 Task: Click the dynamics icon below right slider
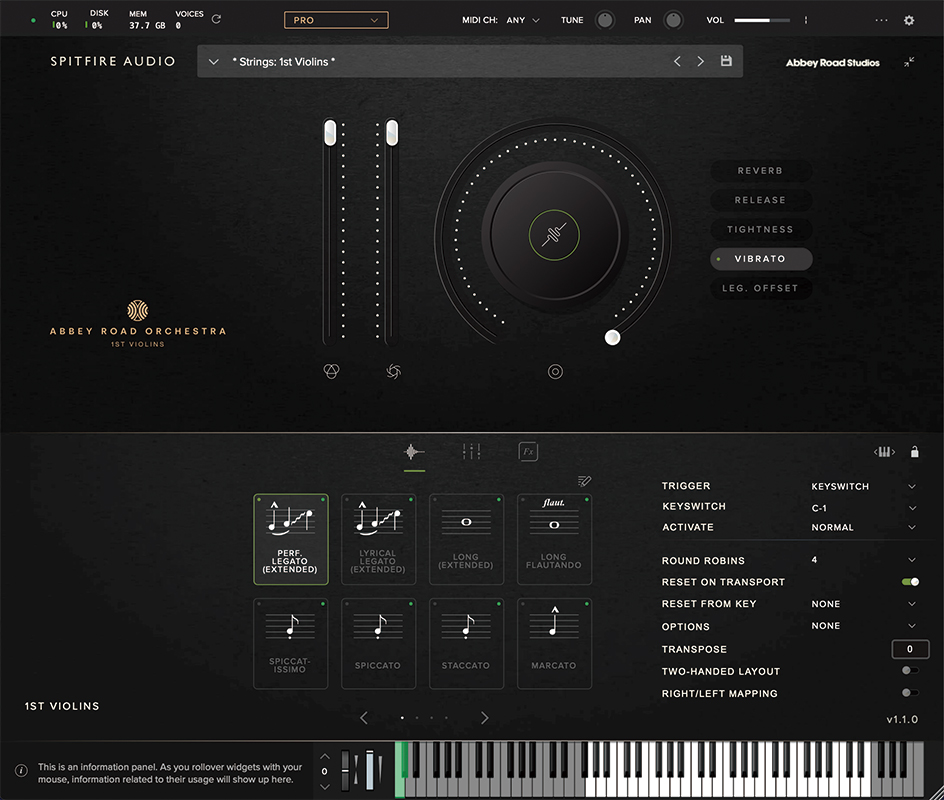coord(393,371)
